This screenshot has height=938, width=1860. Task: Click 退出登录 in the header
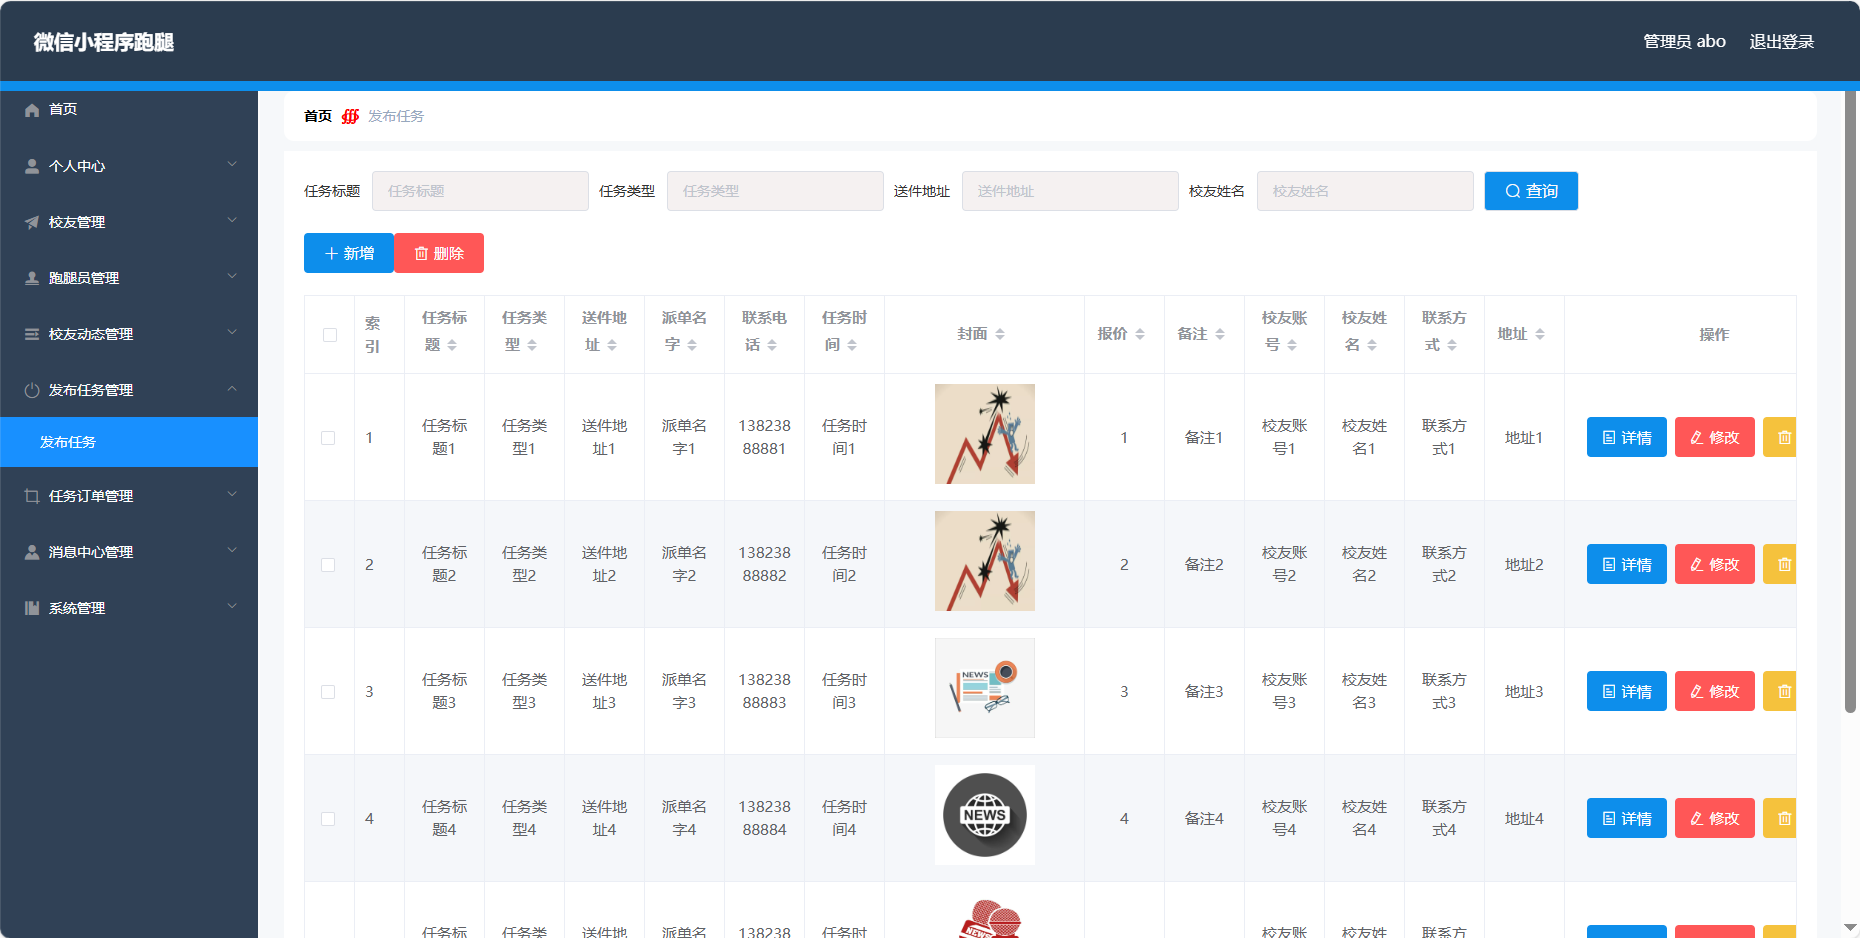pyautogui.click(x=1781, y=42)
